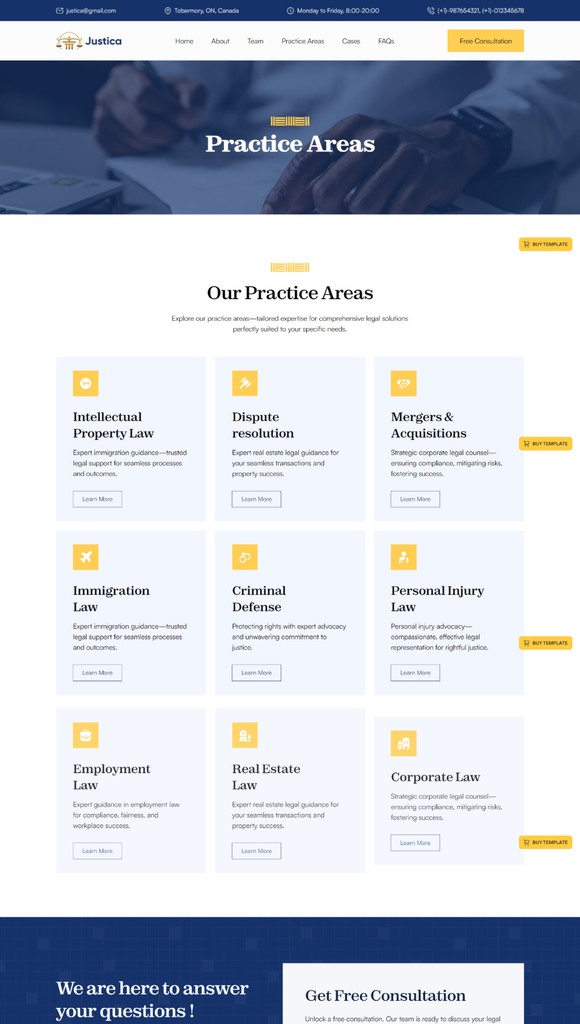Click the chart icon on Corporate Law card

click(x=403, y=743)
